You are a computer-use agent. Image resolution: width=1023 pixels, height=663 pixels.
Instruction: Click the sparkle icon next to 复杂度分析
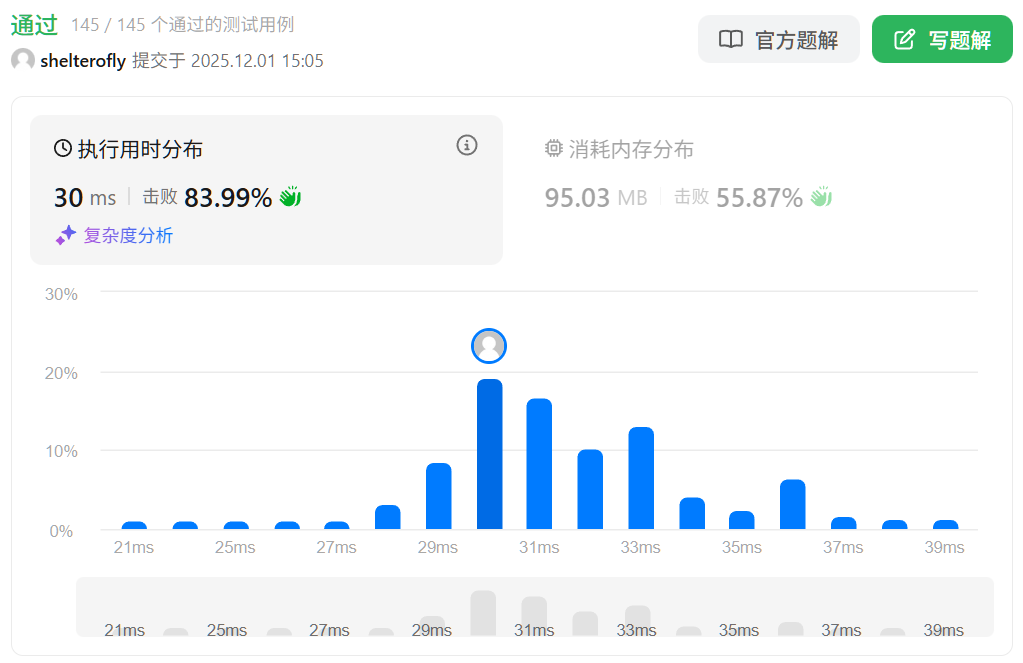pos(66,235)
